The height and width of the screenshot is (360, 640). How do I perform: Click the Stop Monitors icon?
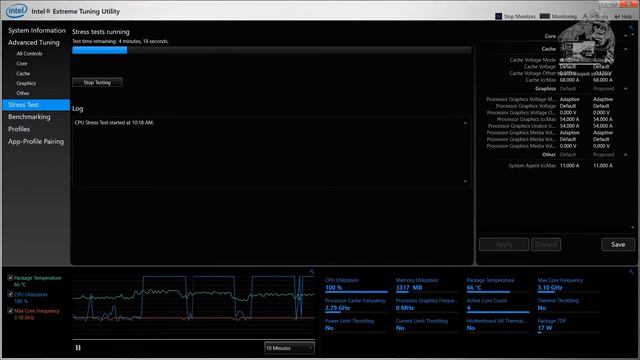(498, 16)
